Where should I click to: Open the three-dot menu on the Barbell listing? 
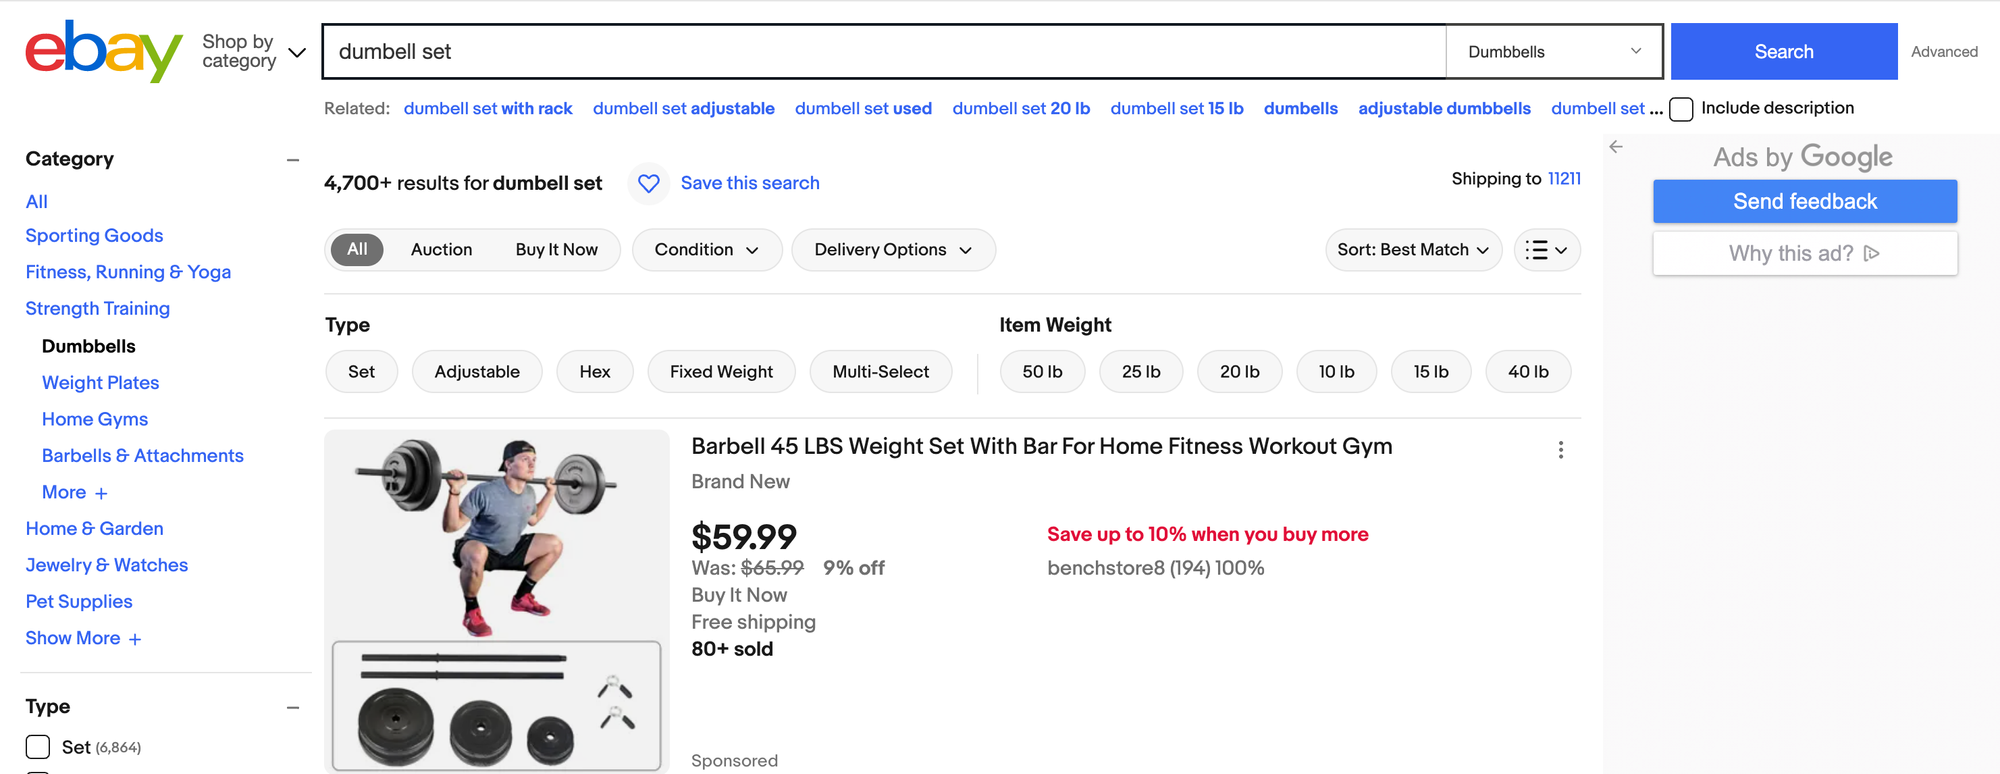click(1561, 450)
